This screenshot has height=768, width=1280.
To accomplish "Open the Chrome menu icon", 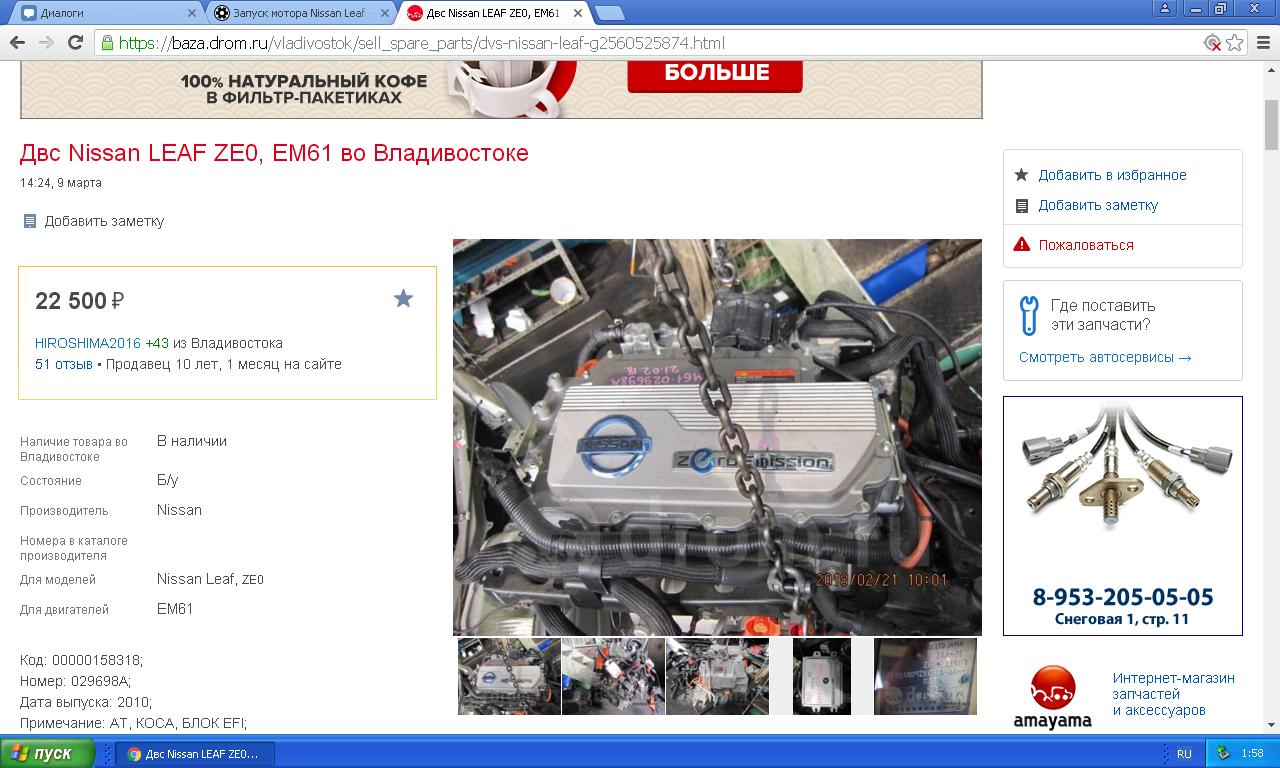I will pyautogui.click(x=1262, y=43).
